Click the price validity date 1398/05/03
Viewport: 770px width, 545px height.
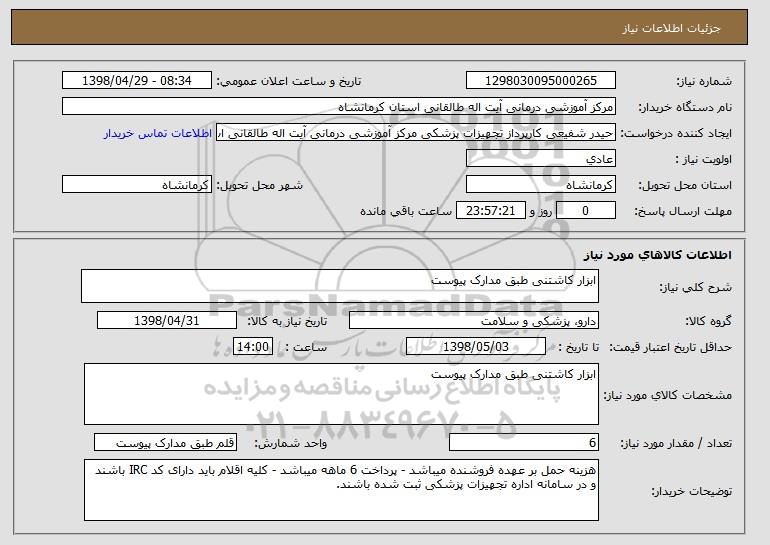click(x=476, y=347)
